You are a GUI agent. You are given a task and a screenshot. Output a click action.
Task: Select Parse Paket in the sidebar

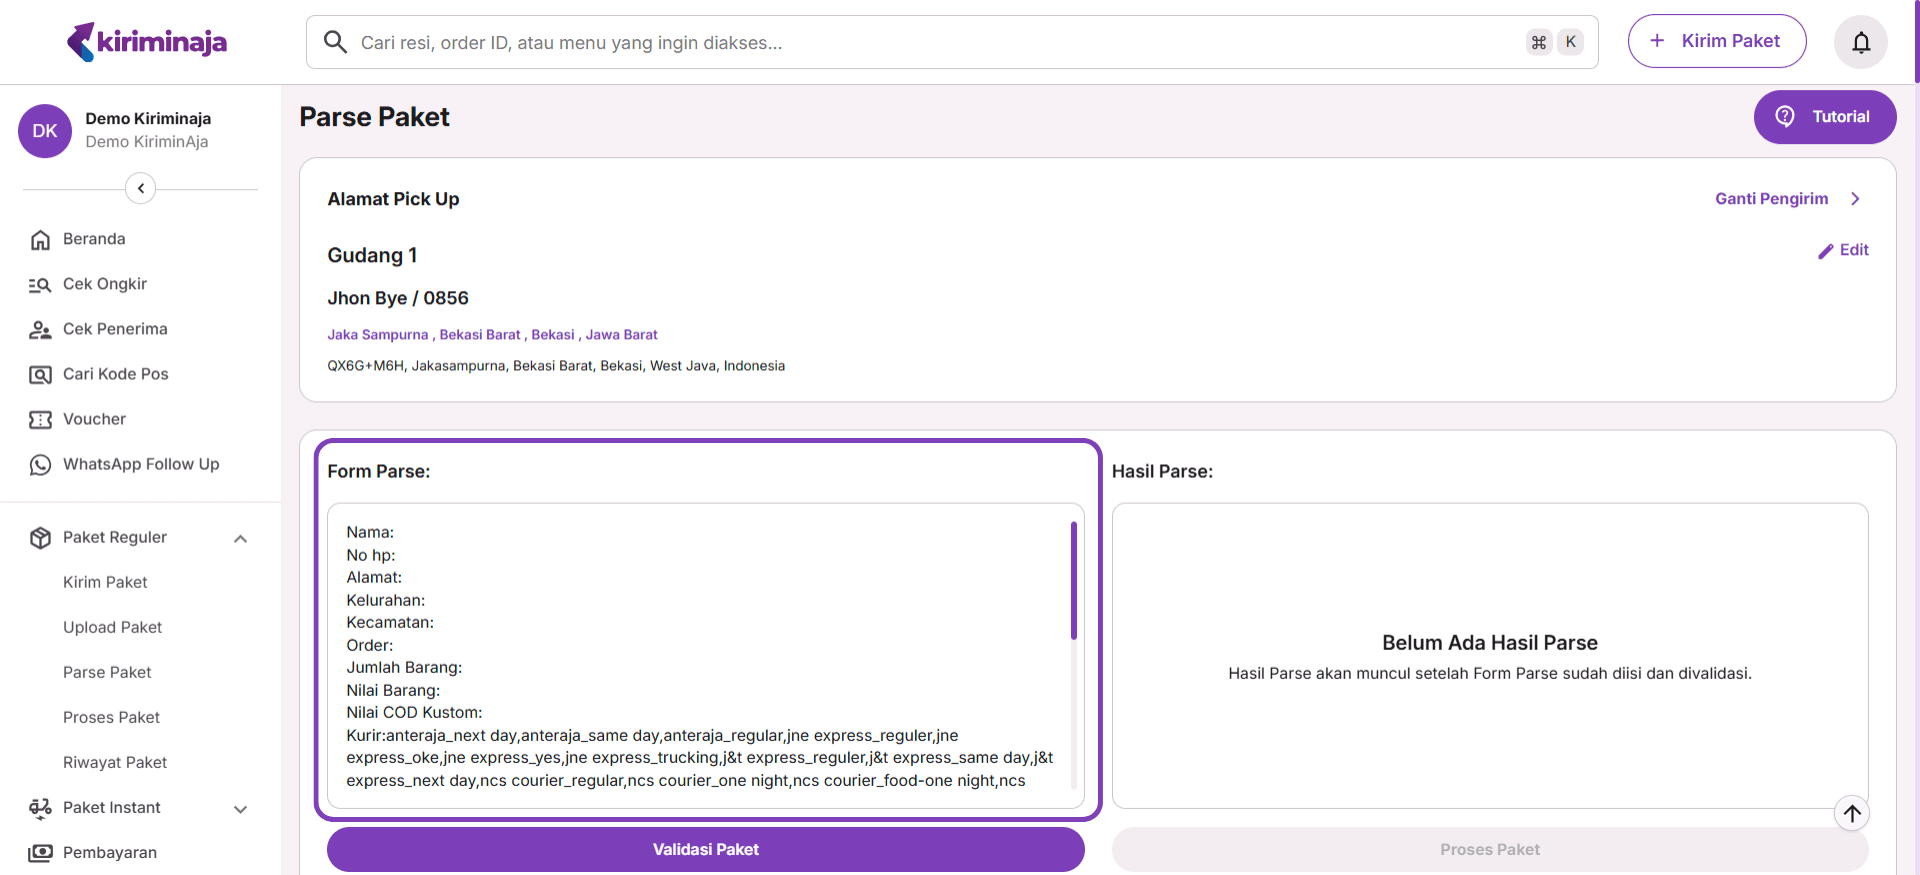click(x=107, y=672)
